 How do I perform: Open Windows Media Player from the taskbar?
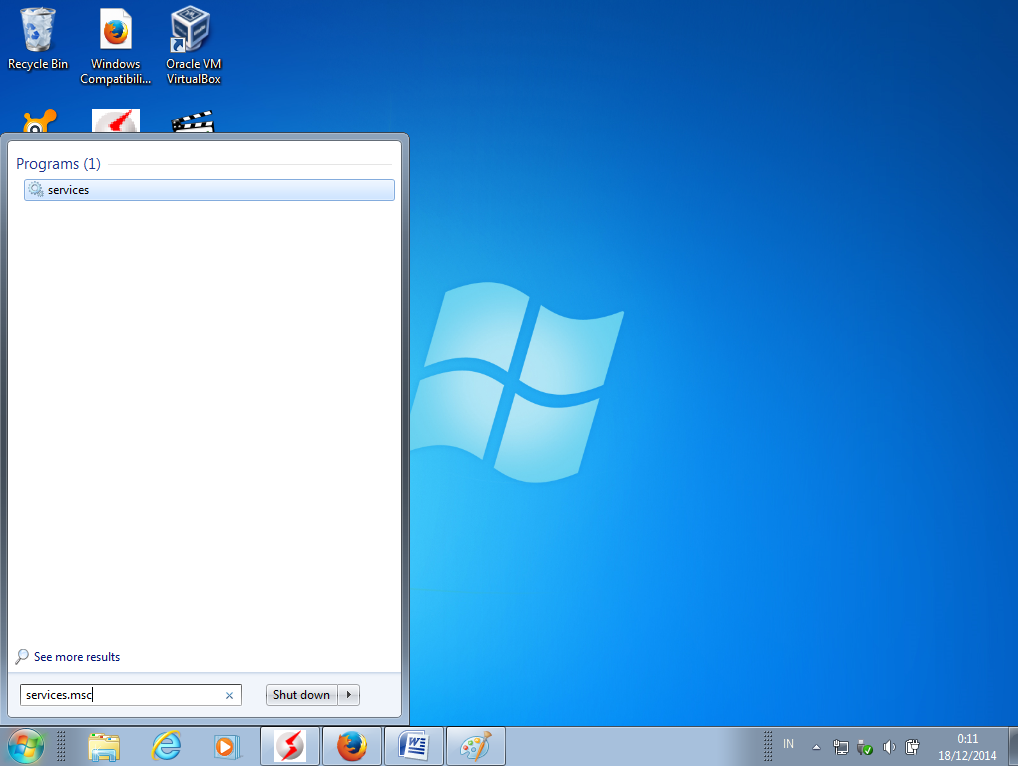pos(227,745)
